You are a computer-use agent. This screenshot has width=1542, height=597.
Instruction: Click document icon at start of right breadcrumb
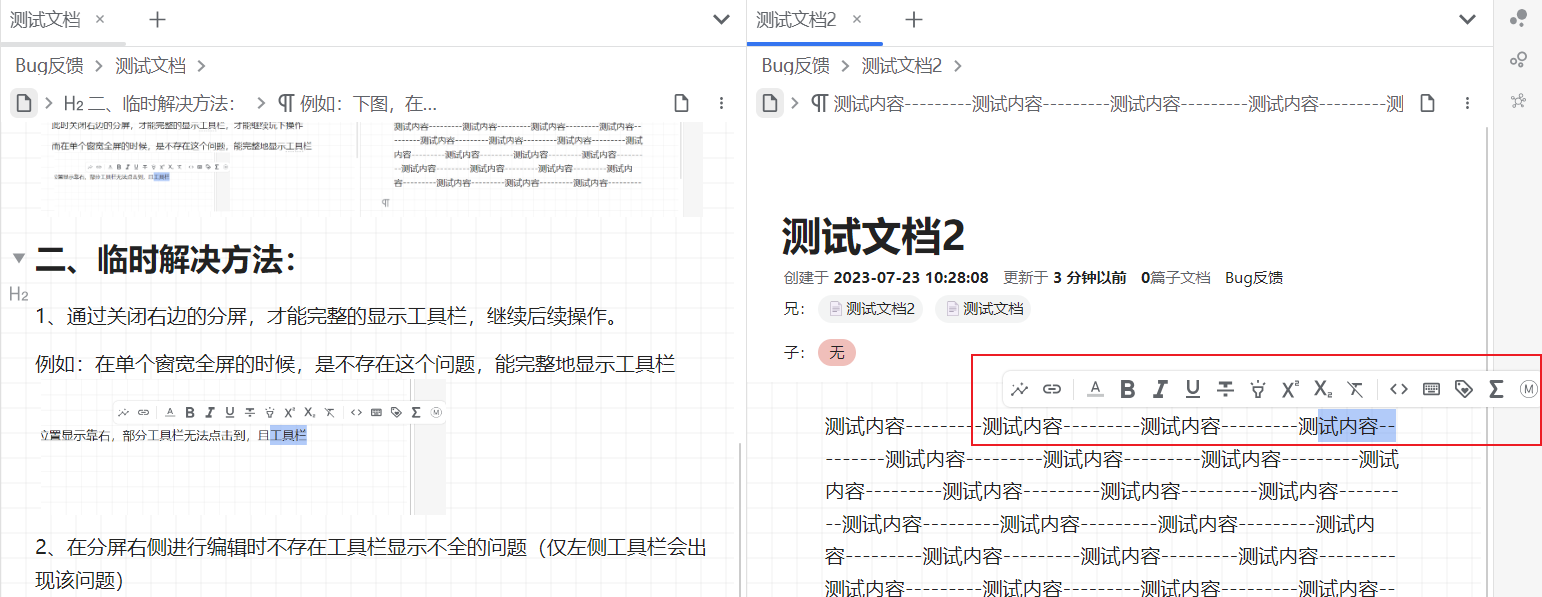pyautogui.click(x=769, y=103)
